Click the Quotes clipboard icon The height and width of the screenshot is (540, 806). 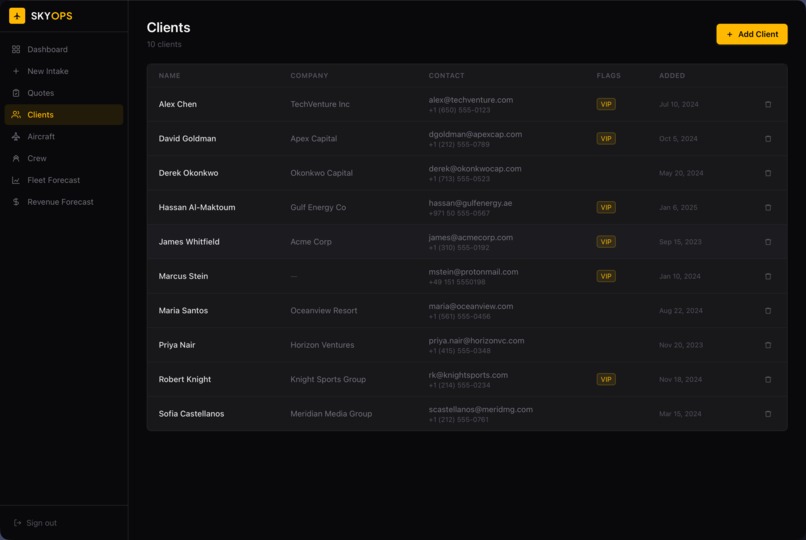pyautogui.click(x=16, y=93)
